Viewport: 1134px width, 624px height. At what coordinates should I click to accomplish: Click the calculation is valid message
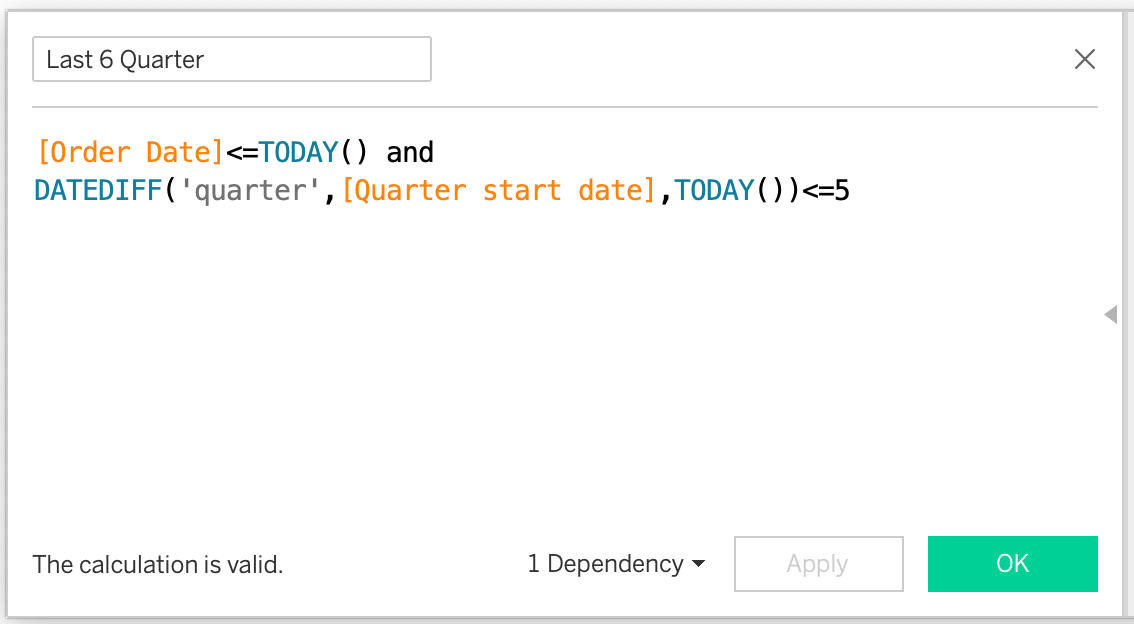(157, 564)
